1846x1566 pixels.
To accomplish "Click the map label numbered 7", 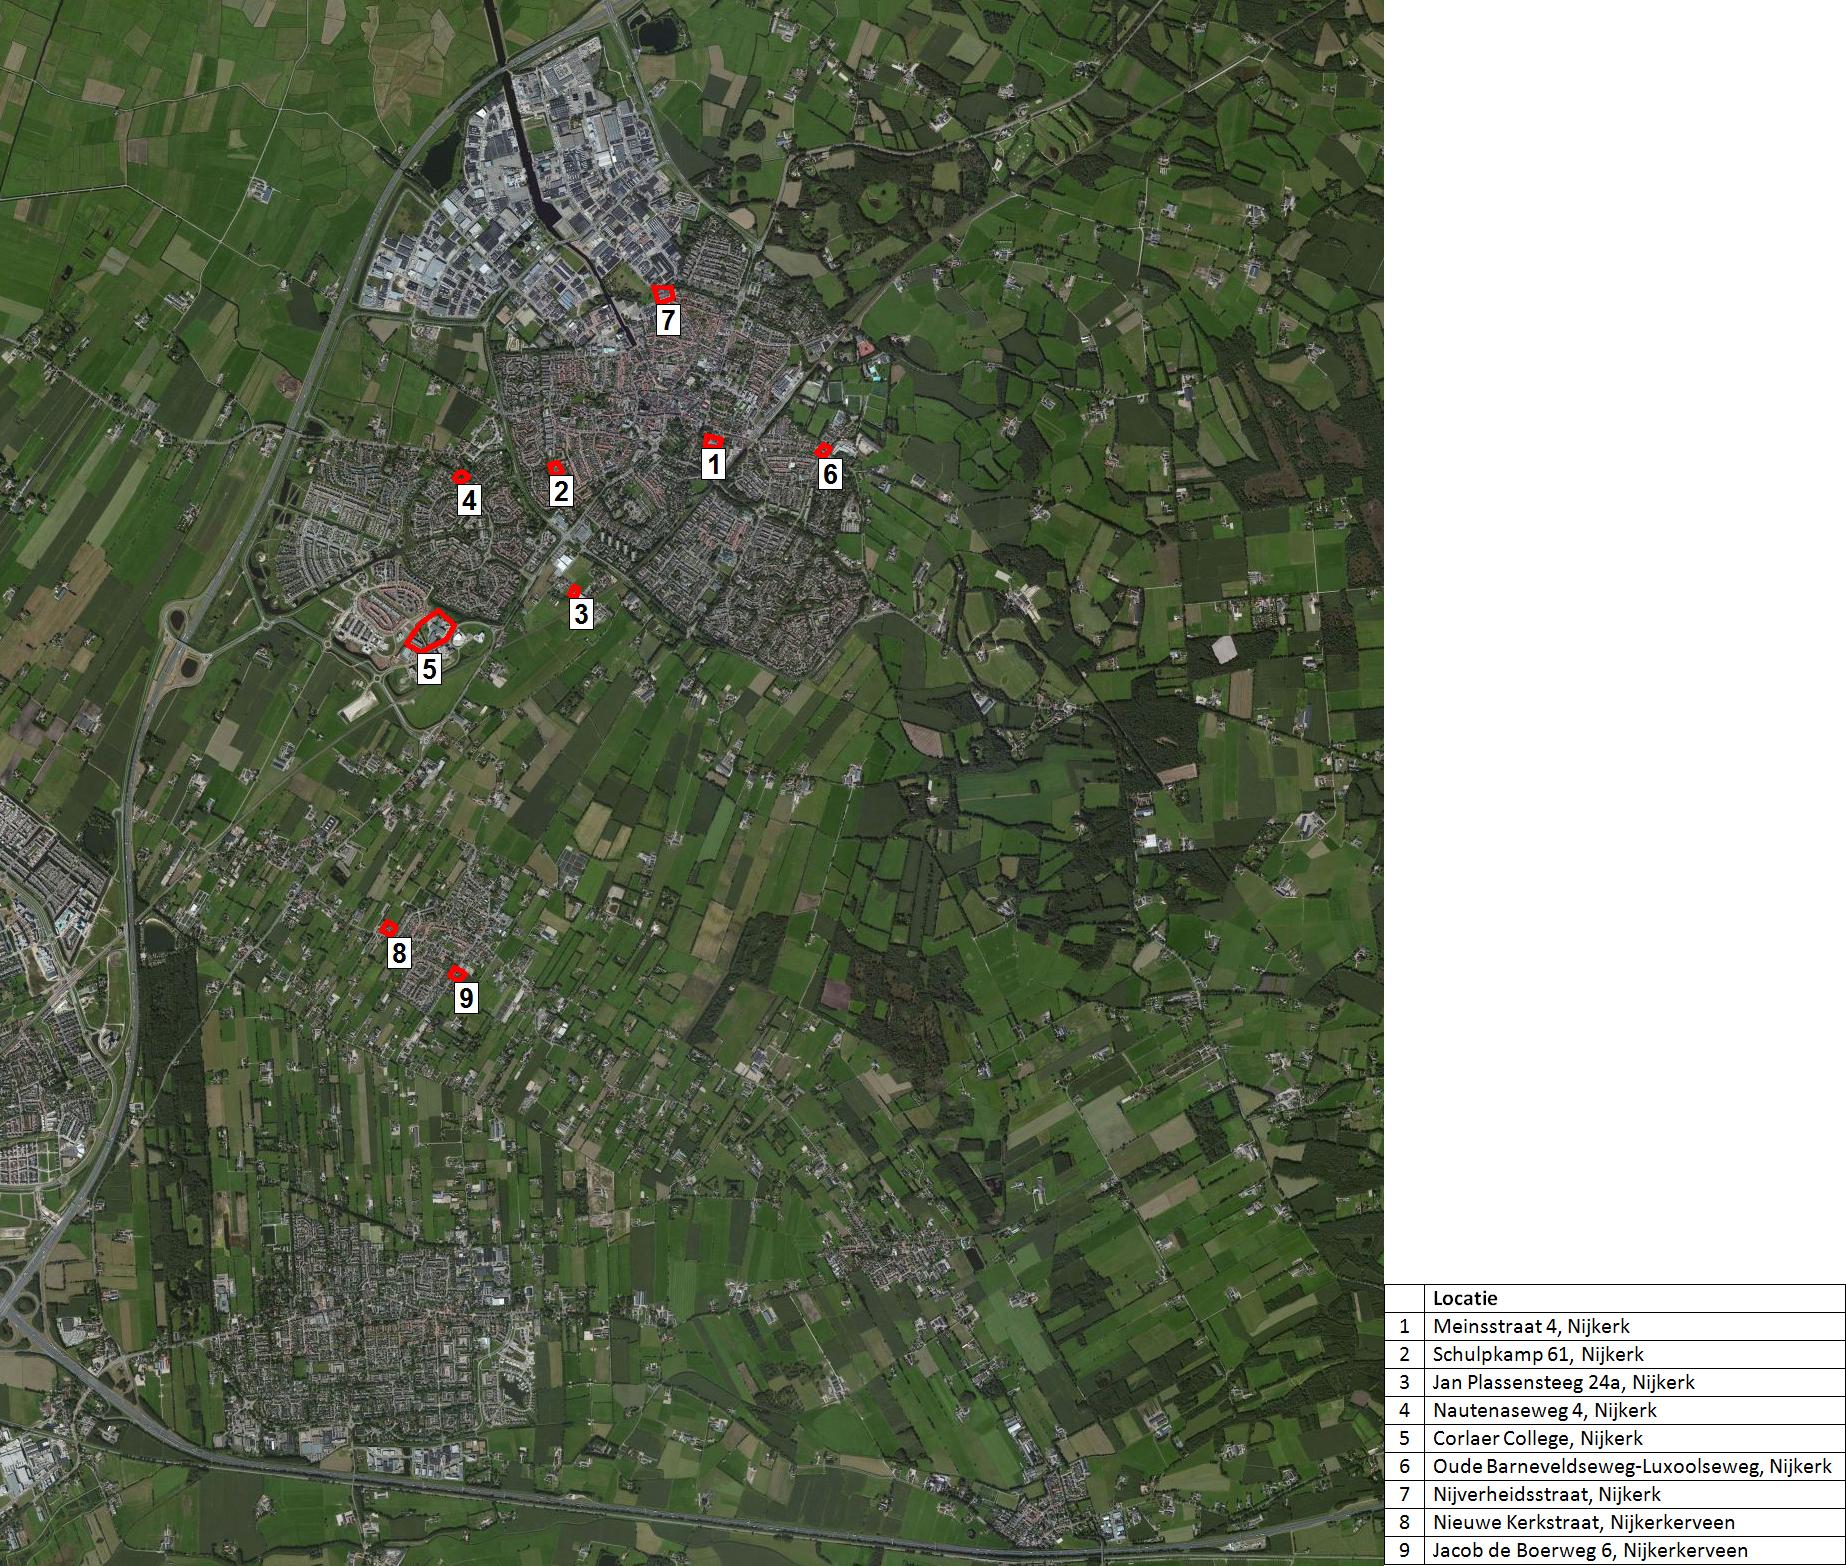I will coord(668,320).
